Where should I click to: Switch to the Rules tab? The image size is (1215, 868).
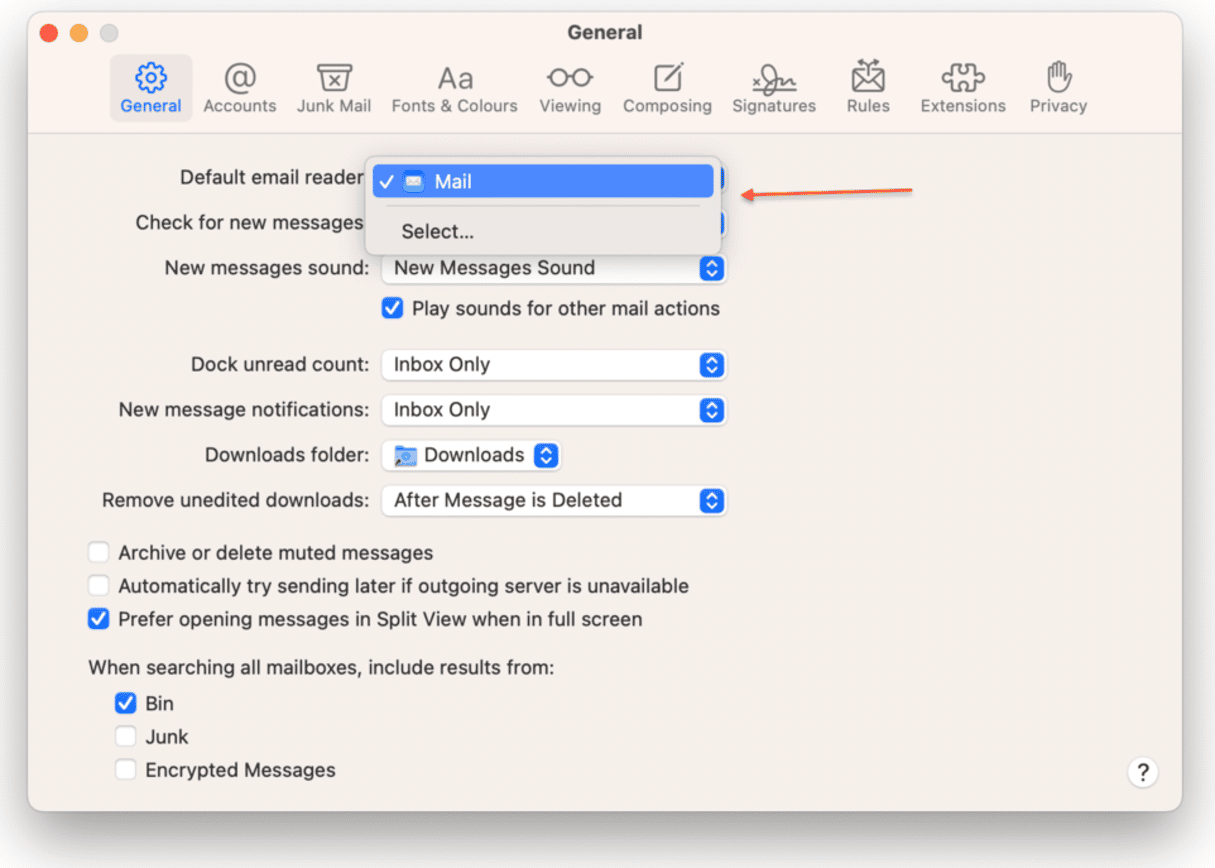868,88
